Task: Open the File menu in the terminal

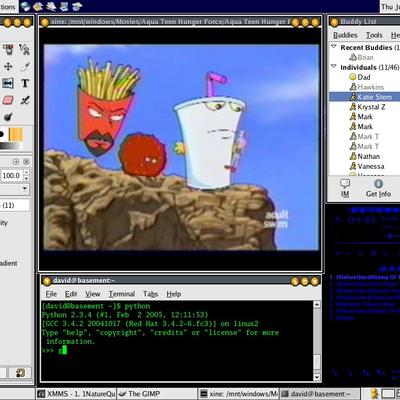Action: pyautogui.click(x=51, y=294)
